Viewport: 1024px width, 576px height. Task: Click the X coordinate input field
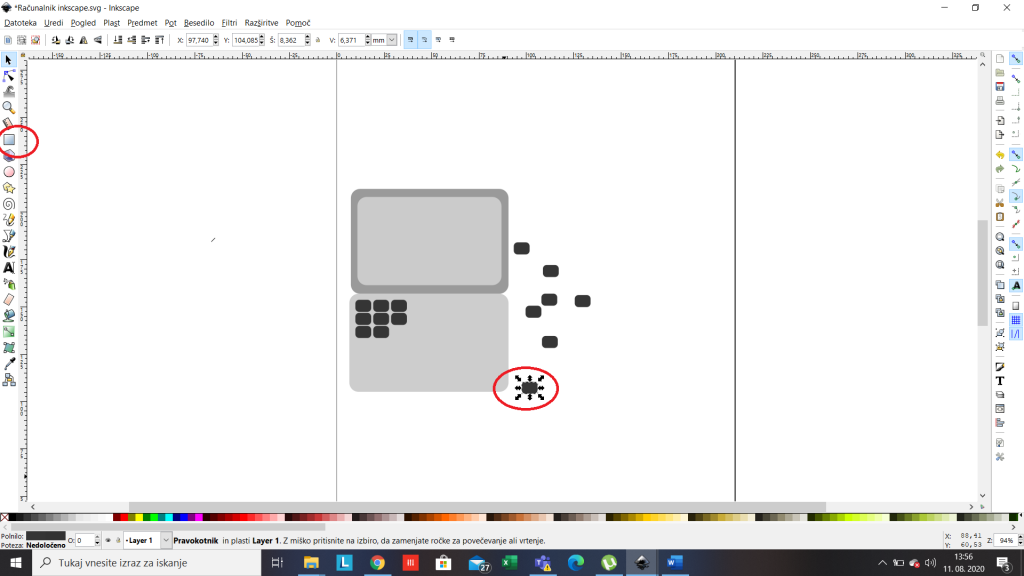pos(199,40)
